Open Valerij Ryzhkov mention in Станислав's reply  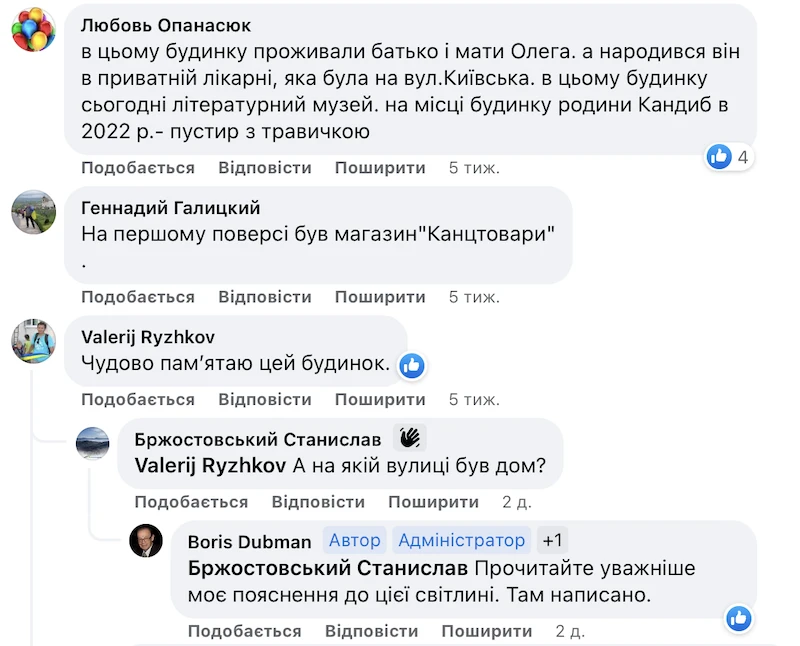click(209, 466)
